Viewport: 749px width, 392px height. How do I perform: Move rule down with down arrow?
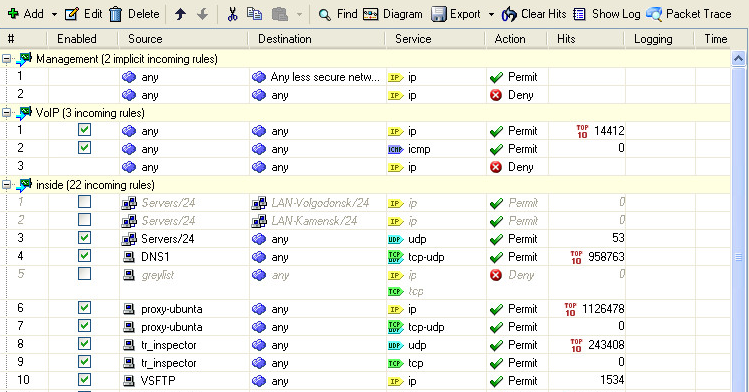203,14
